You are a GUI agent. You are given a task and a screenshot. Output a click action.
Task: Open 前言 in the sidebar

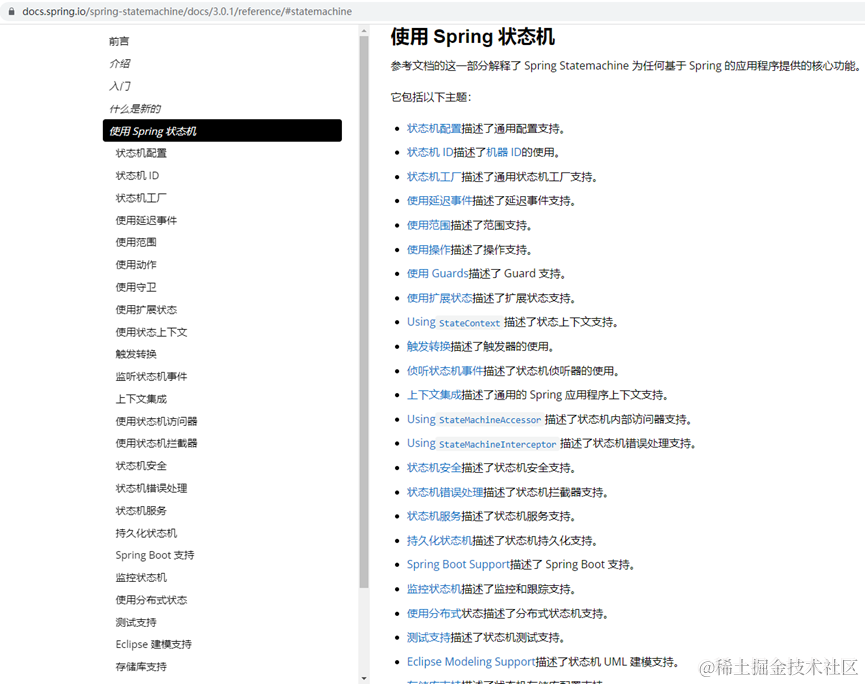coord(119,41)
